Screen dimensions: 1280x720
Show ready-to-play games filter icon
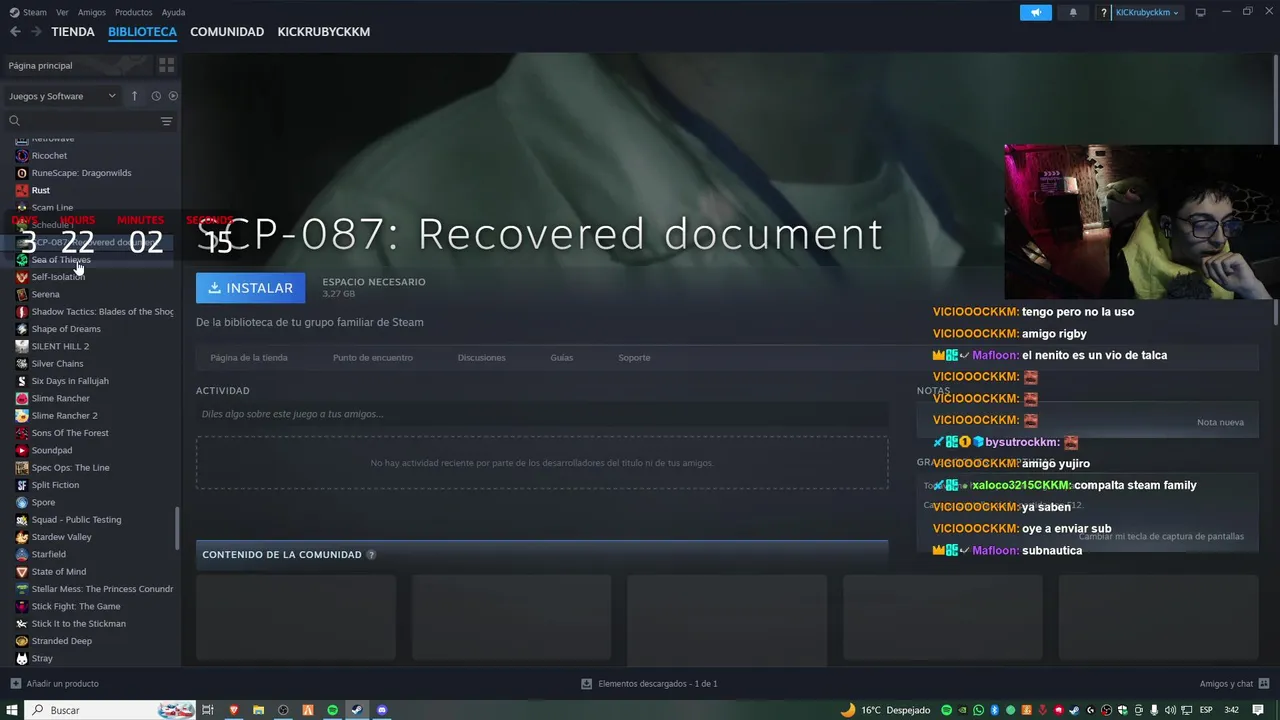tap(173, 96)
